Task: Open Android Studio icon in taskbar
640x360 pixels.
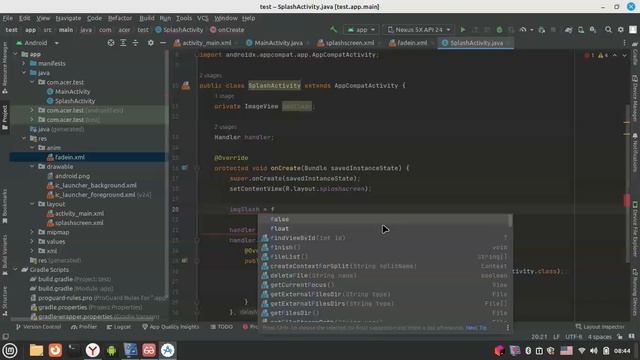Action: click(167, 350)
